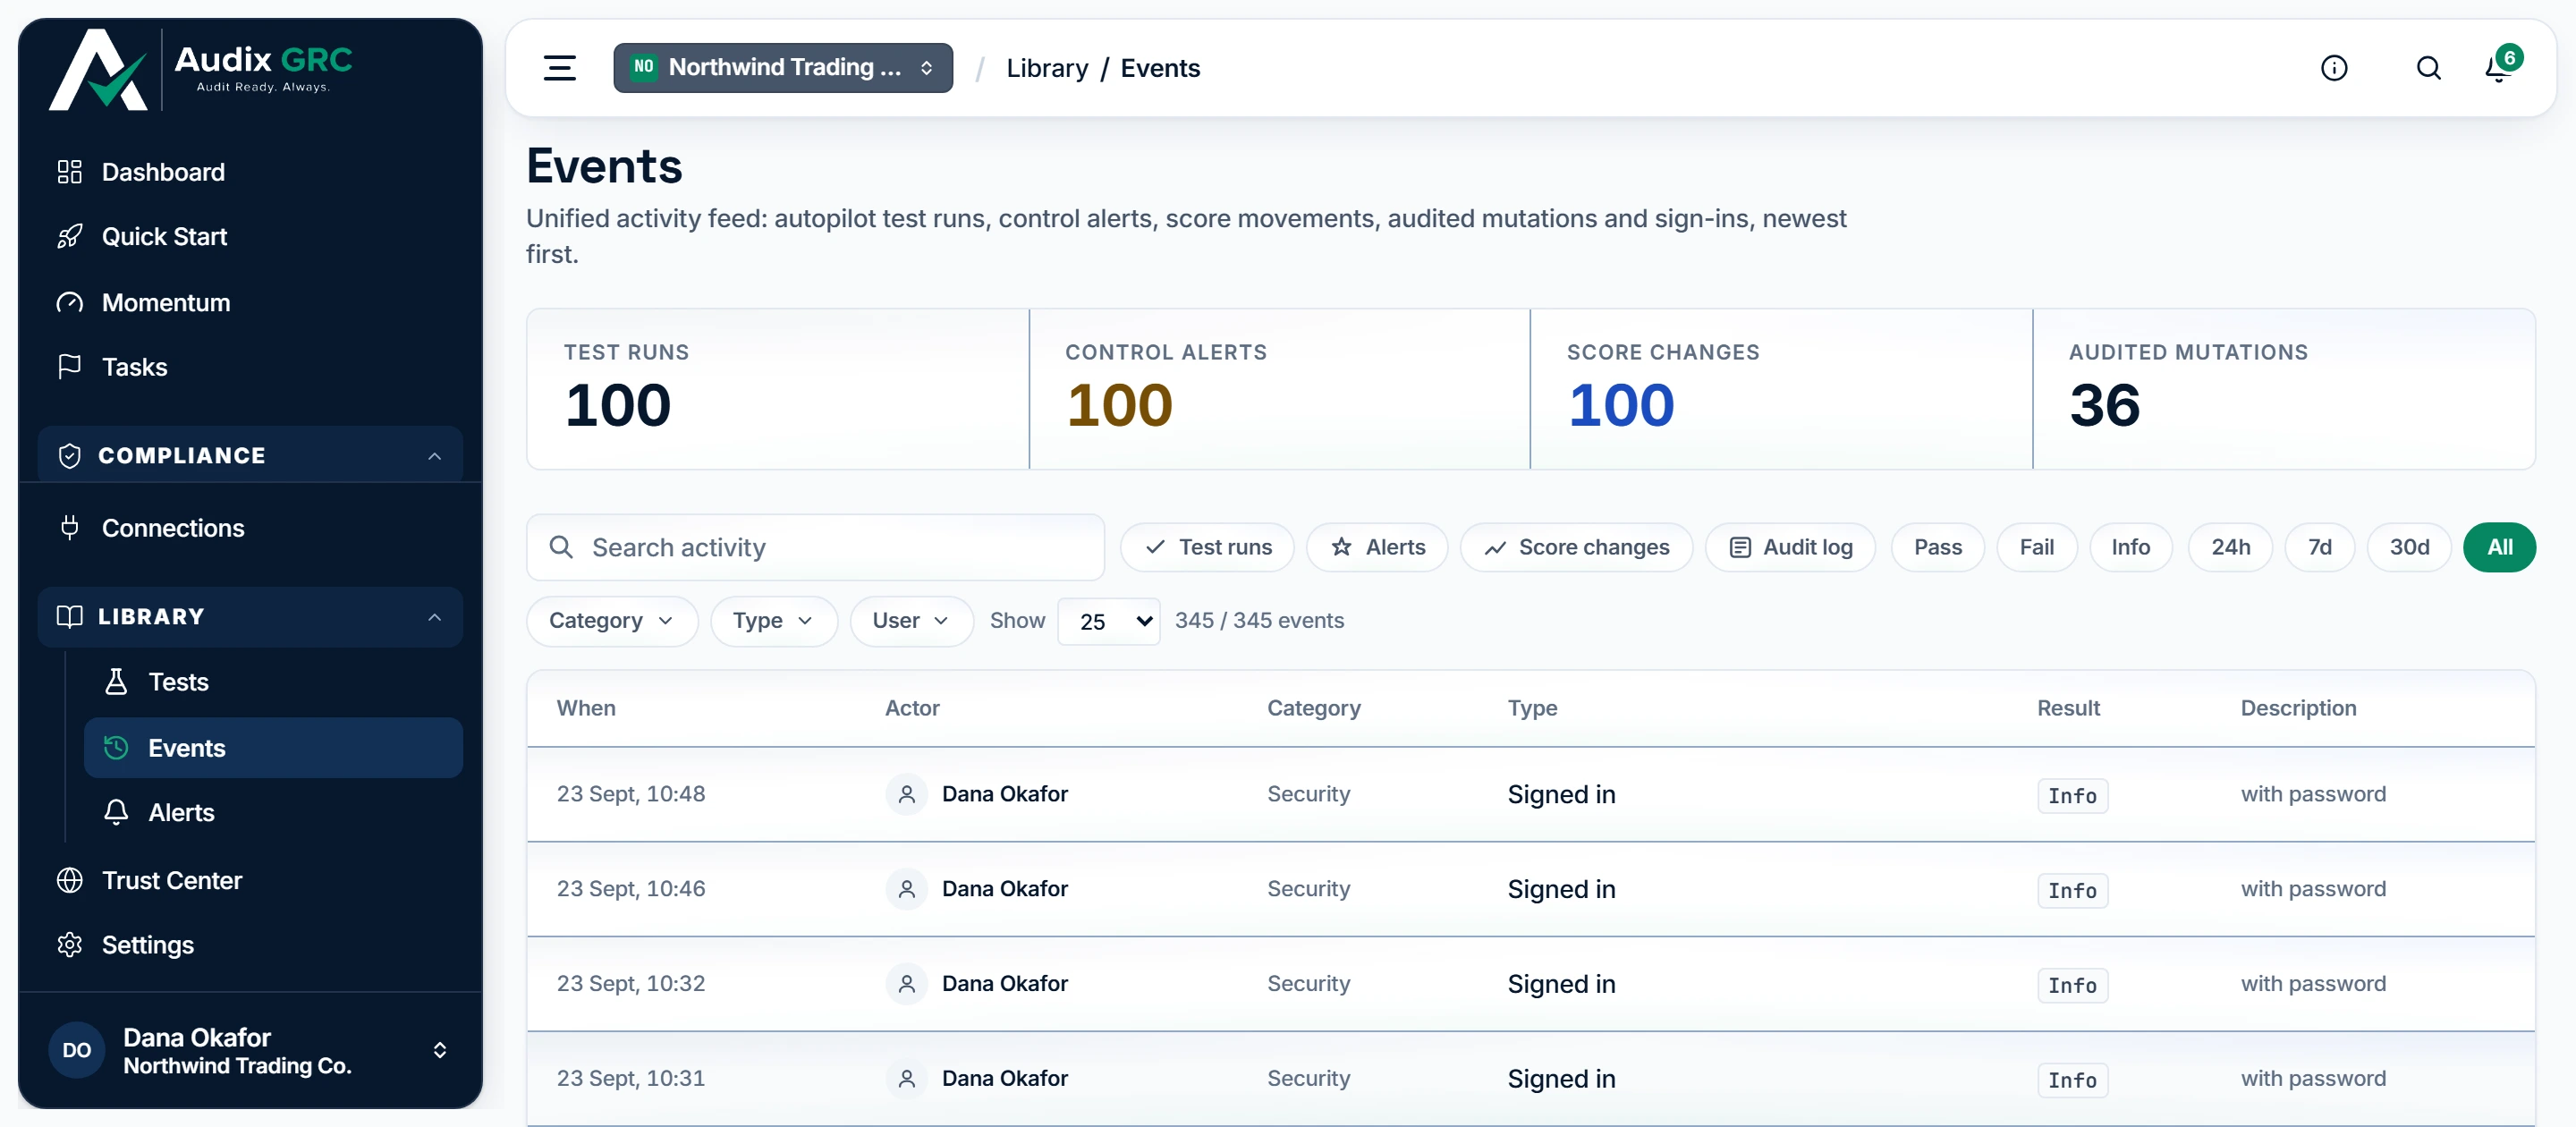
Task: Open Dashboard from the sidebar
Action: [250, 172]
